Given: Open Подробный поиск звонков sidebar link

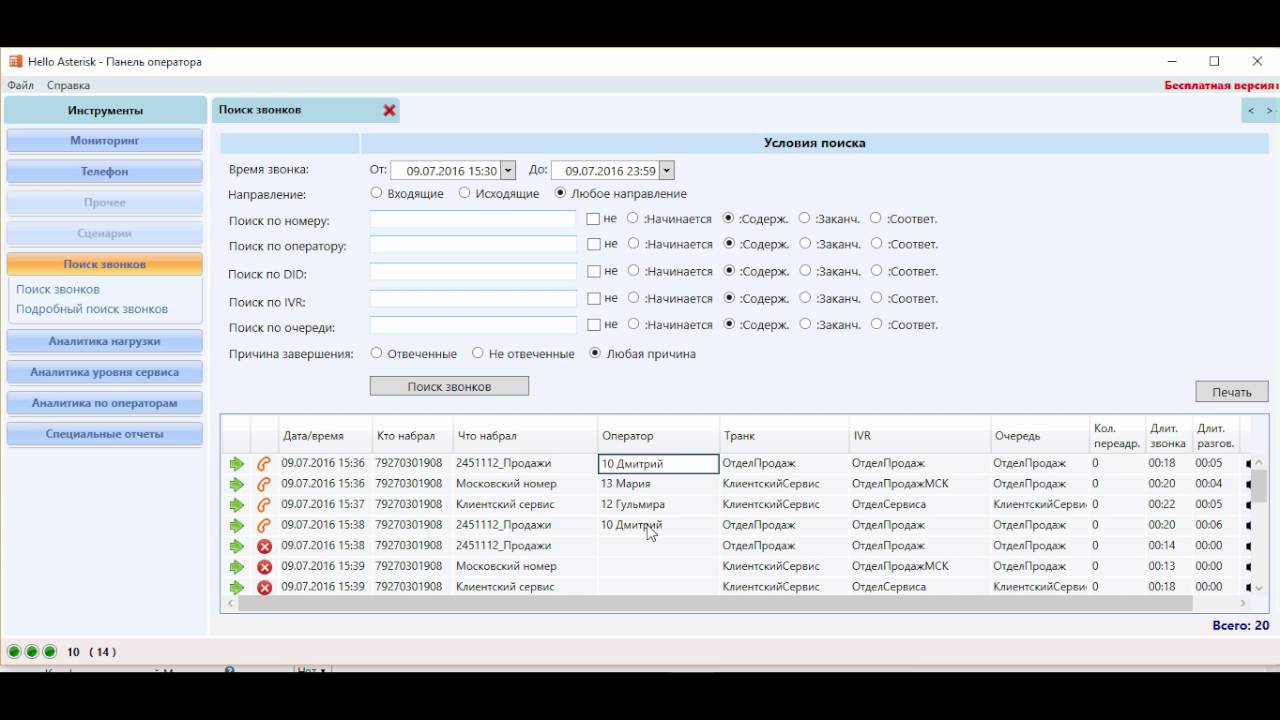Looking at the screenshot, I should (x=92, y=309).
